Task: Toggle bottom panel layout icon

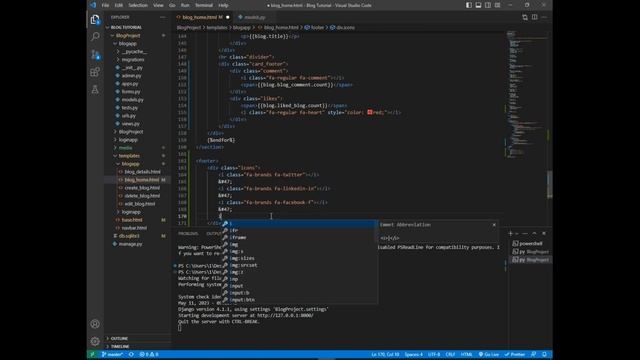Action: tap(478, 5)
